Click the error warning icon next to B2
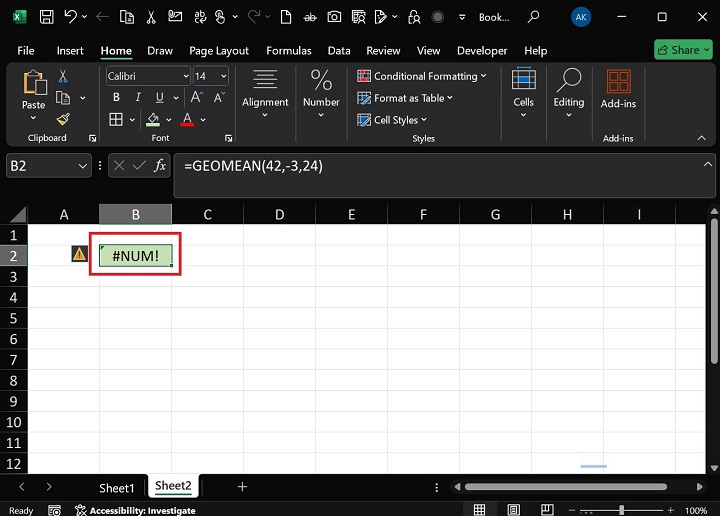 [x=79, y=254]
